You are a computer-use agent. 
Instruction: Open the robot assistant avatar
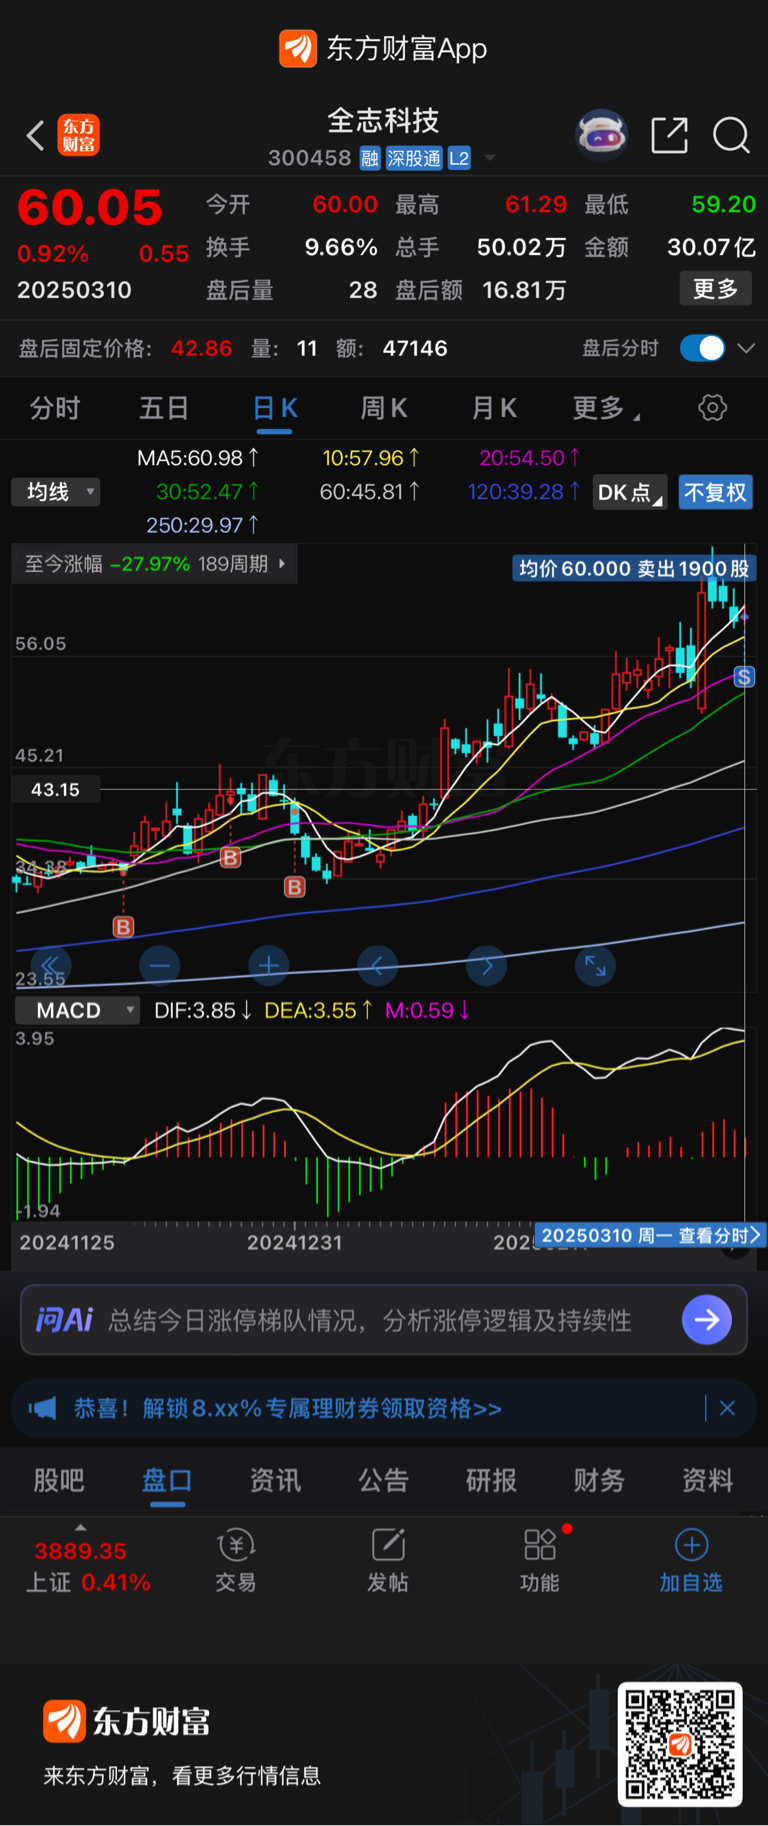(601, 135)
